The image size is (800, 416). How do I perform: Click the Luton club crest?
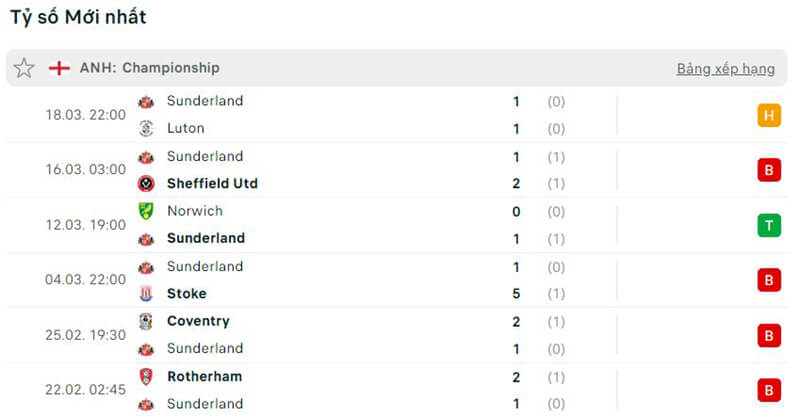(146, 128)
